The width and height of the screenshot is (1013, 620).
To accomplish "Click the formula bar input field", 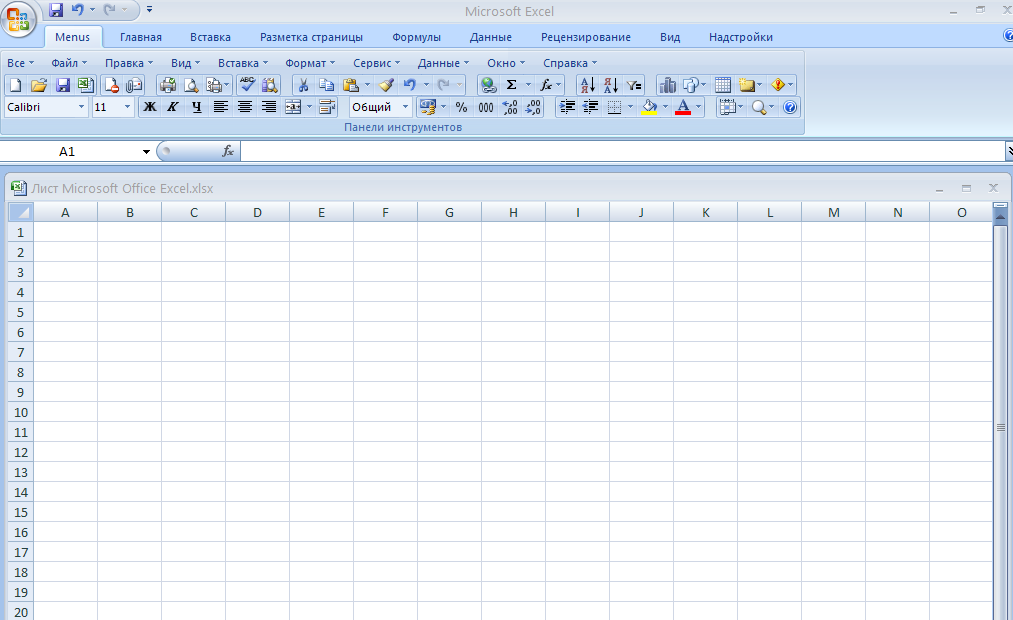I will click(622, 152).
